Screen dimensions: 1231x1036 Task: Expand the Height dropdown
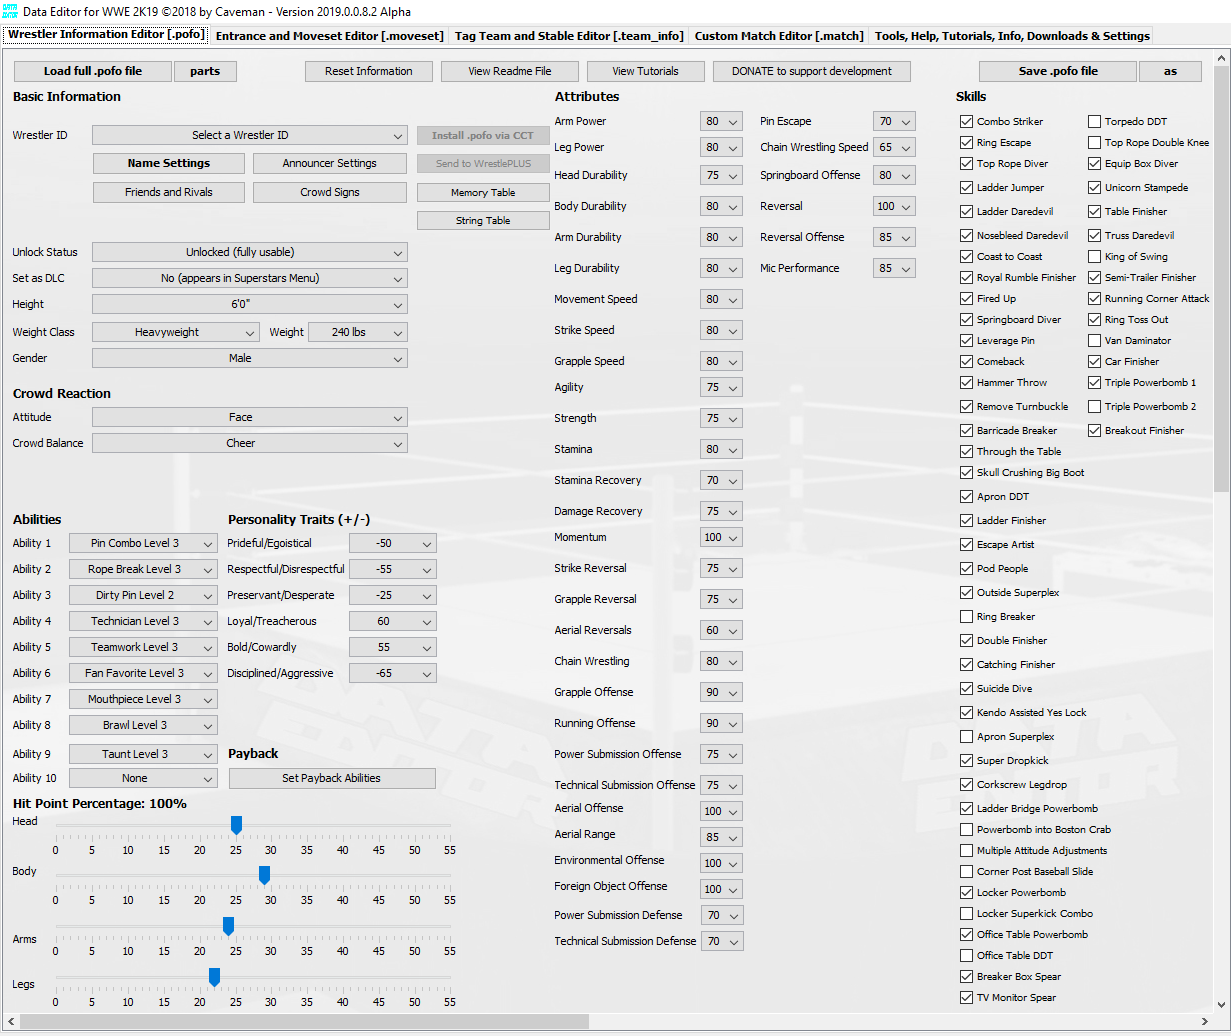click(x=250, y=305)
